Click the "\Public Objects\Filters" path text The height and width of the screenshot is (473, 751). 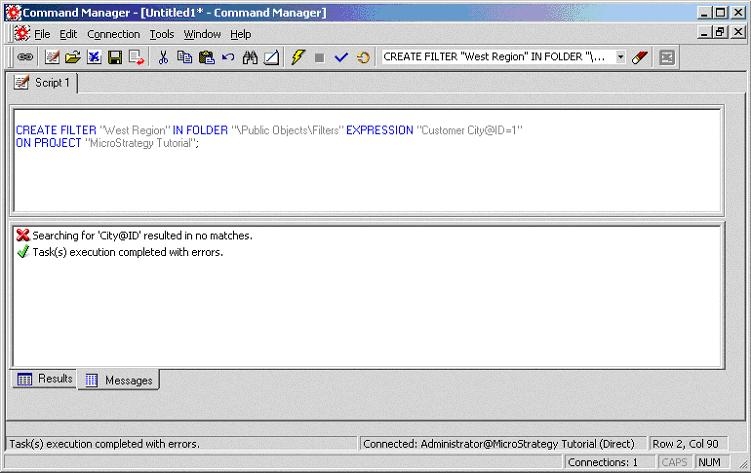coord(287,130)
